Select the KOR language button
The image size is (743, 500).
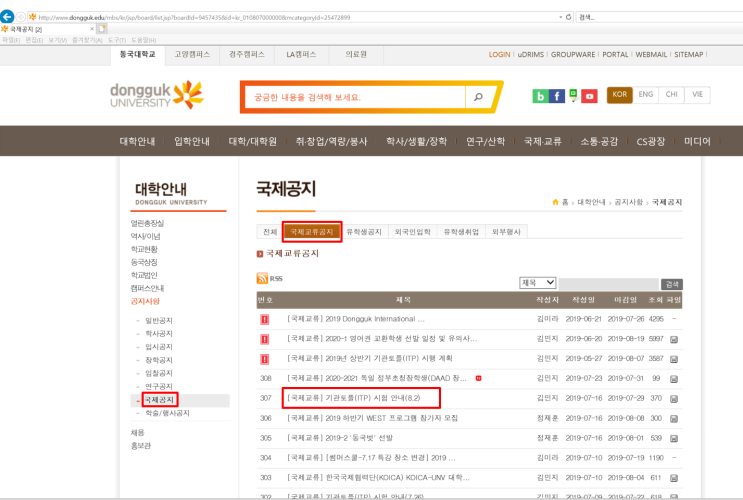pyautogui.click(x=619, y=94)
